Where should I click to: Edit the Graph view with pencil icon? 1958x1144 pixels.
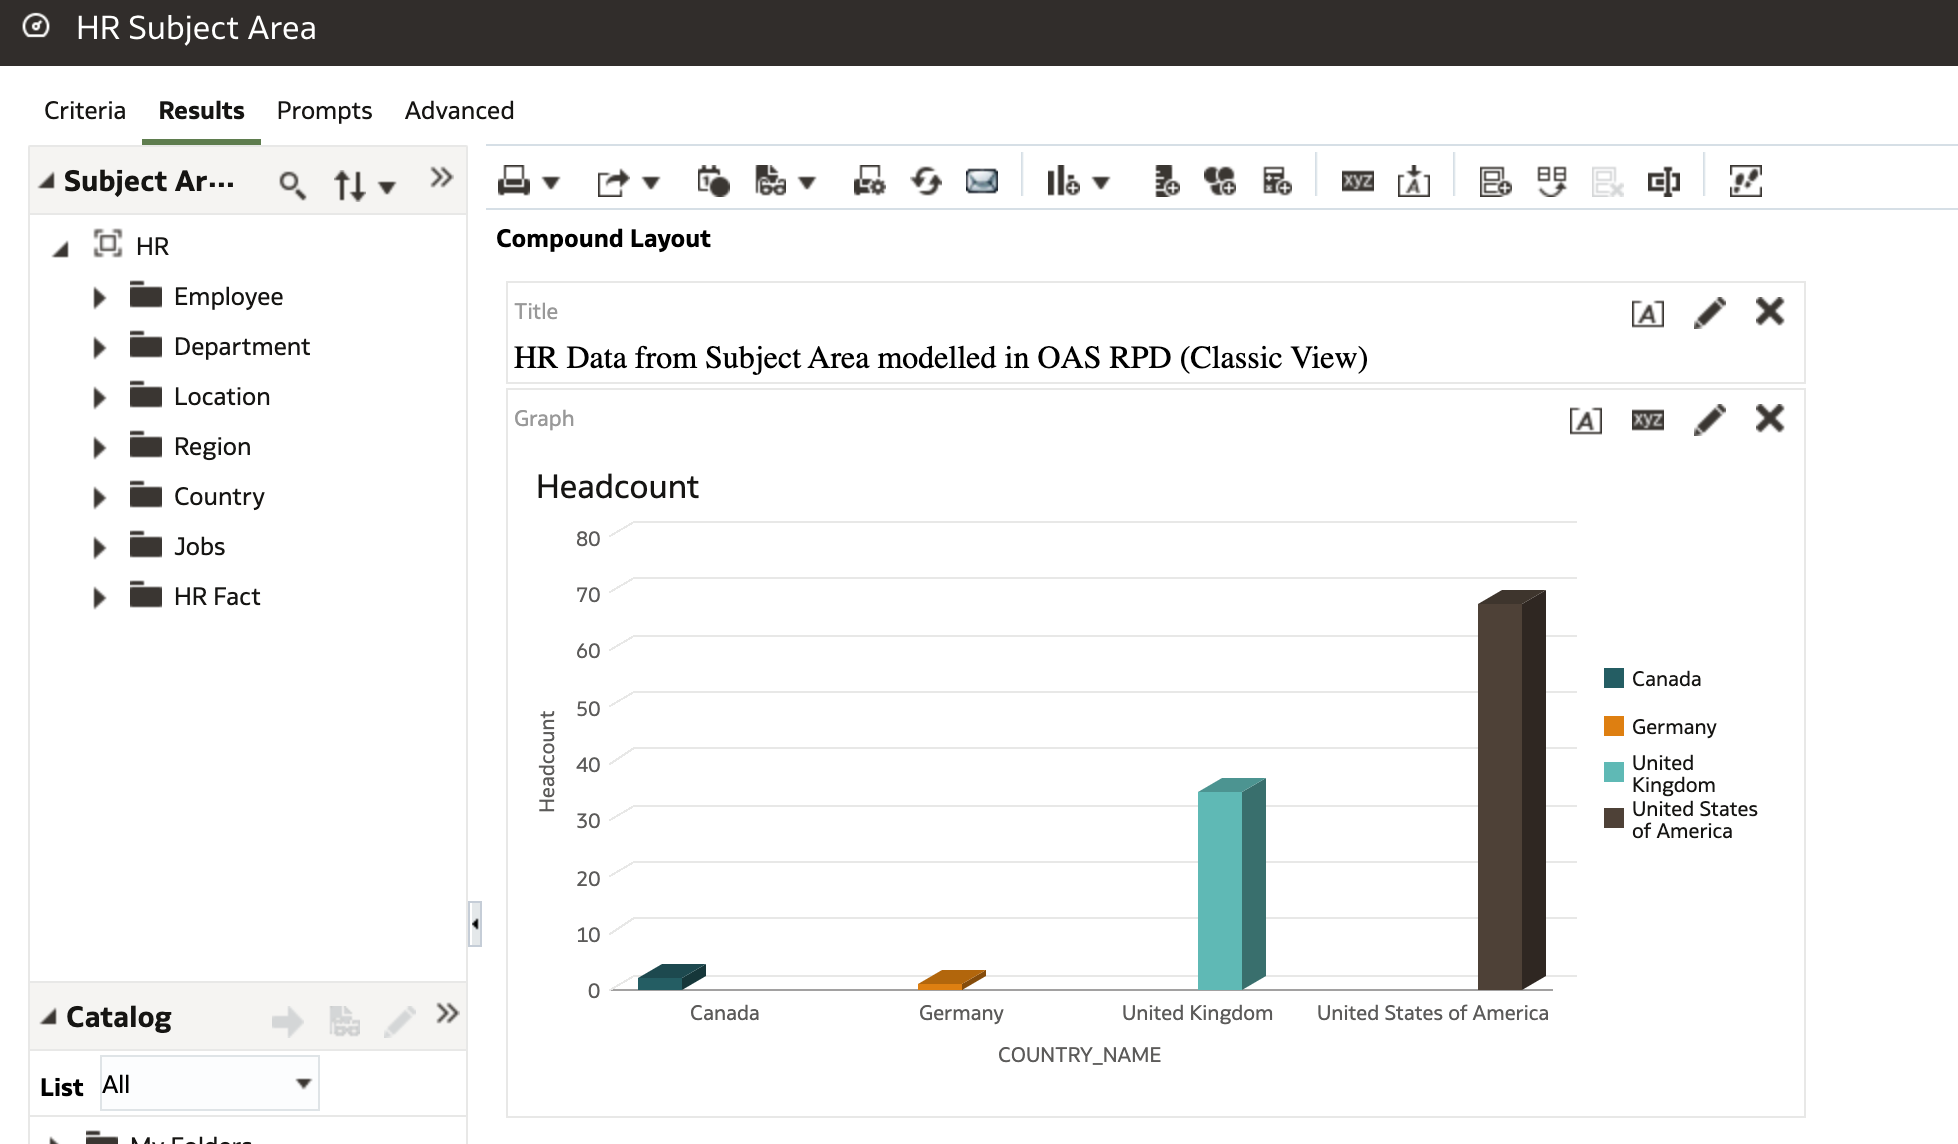pyautogui.click(x=1709, y=419)
